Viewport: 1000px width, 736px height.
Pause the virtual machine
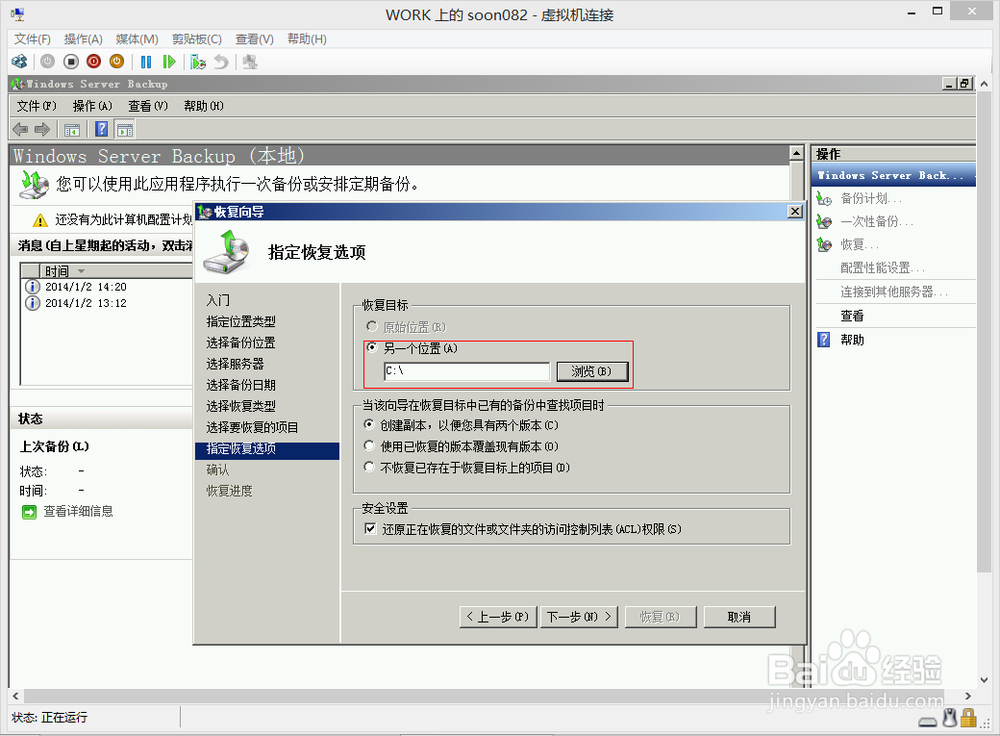coord(146,62)
